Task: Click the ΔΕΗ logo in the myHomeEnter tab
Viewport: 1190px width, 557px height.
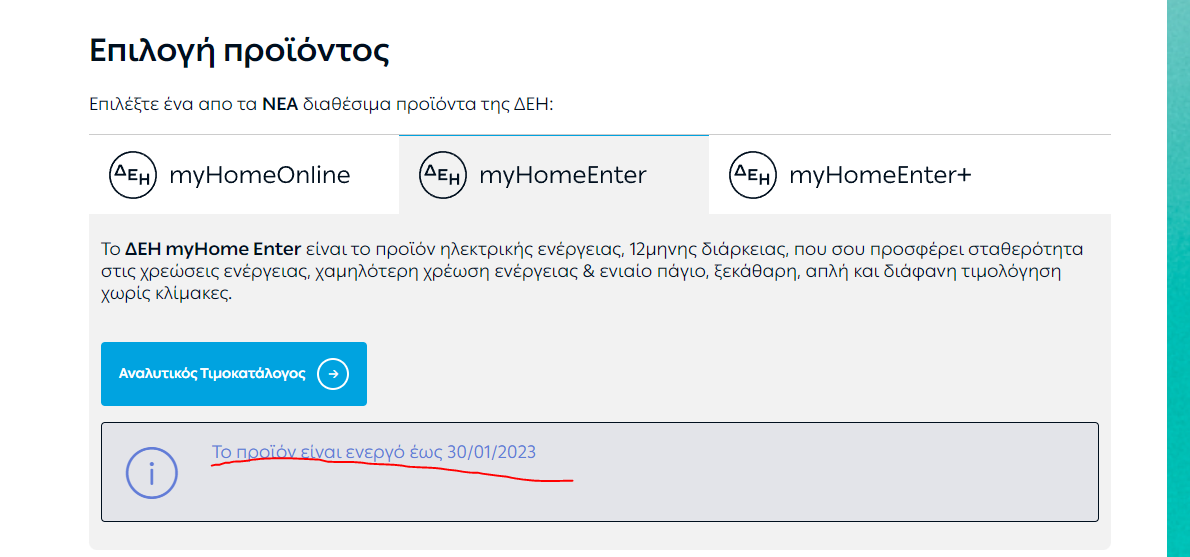Action: tap(443, 175)
